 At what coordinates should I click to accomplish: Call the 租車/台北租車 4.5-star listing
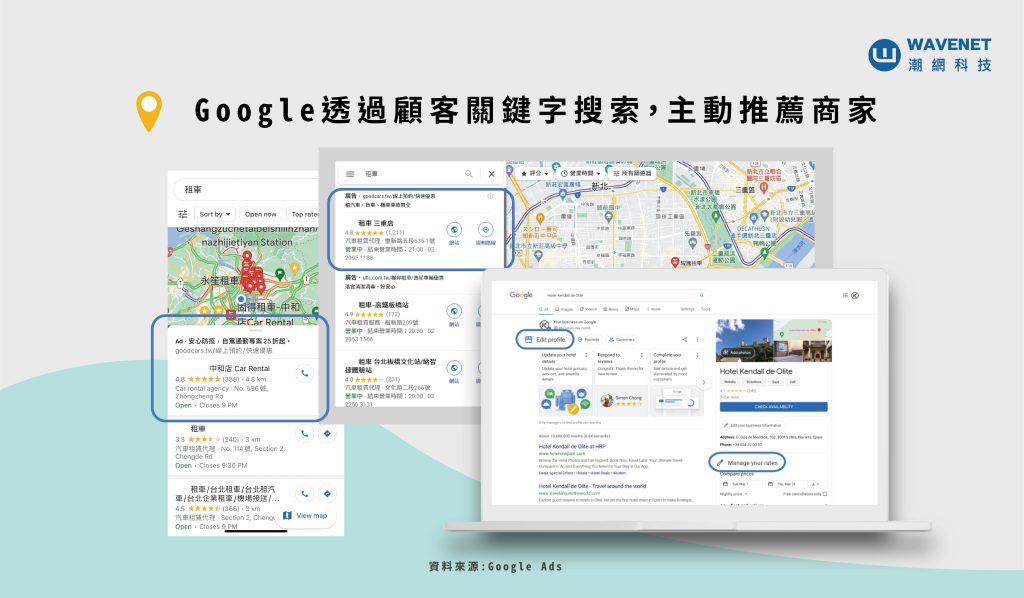pos(304,494)
